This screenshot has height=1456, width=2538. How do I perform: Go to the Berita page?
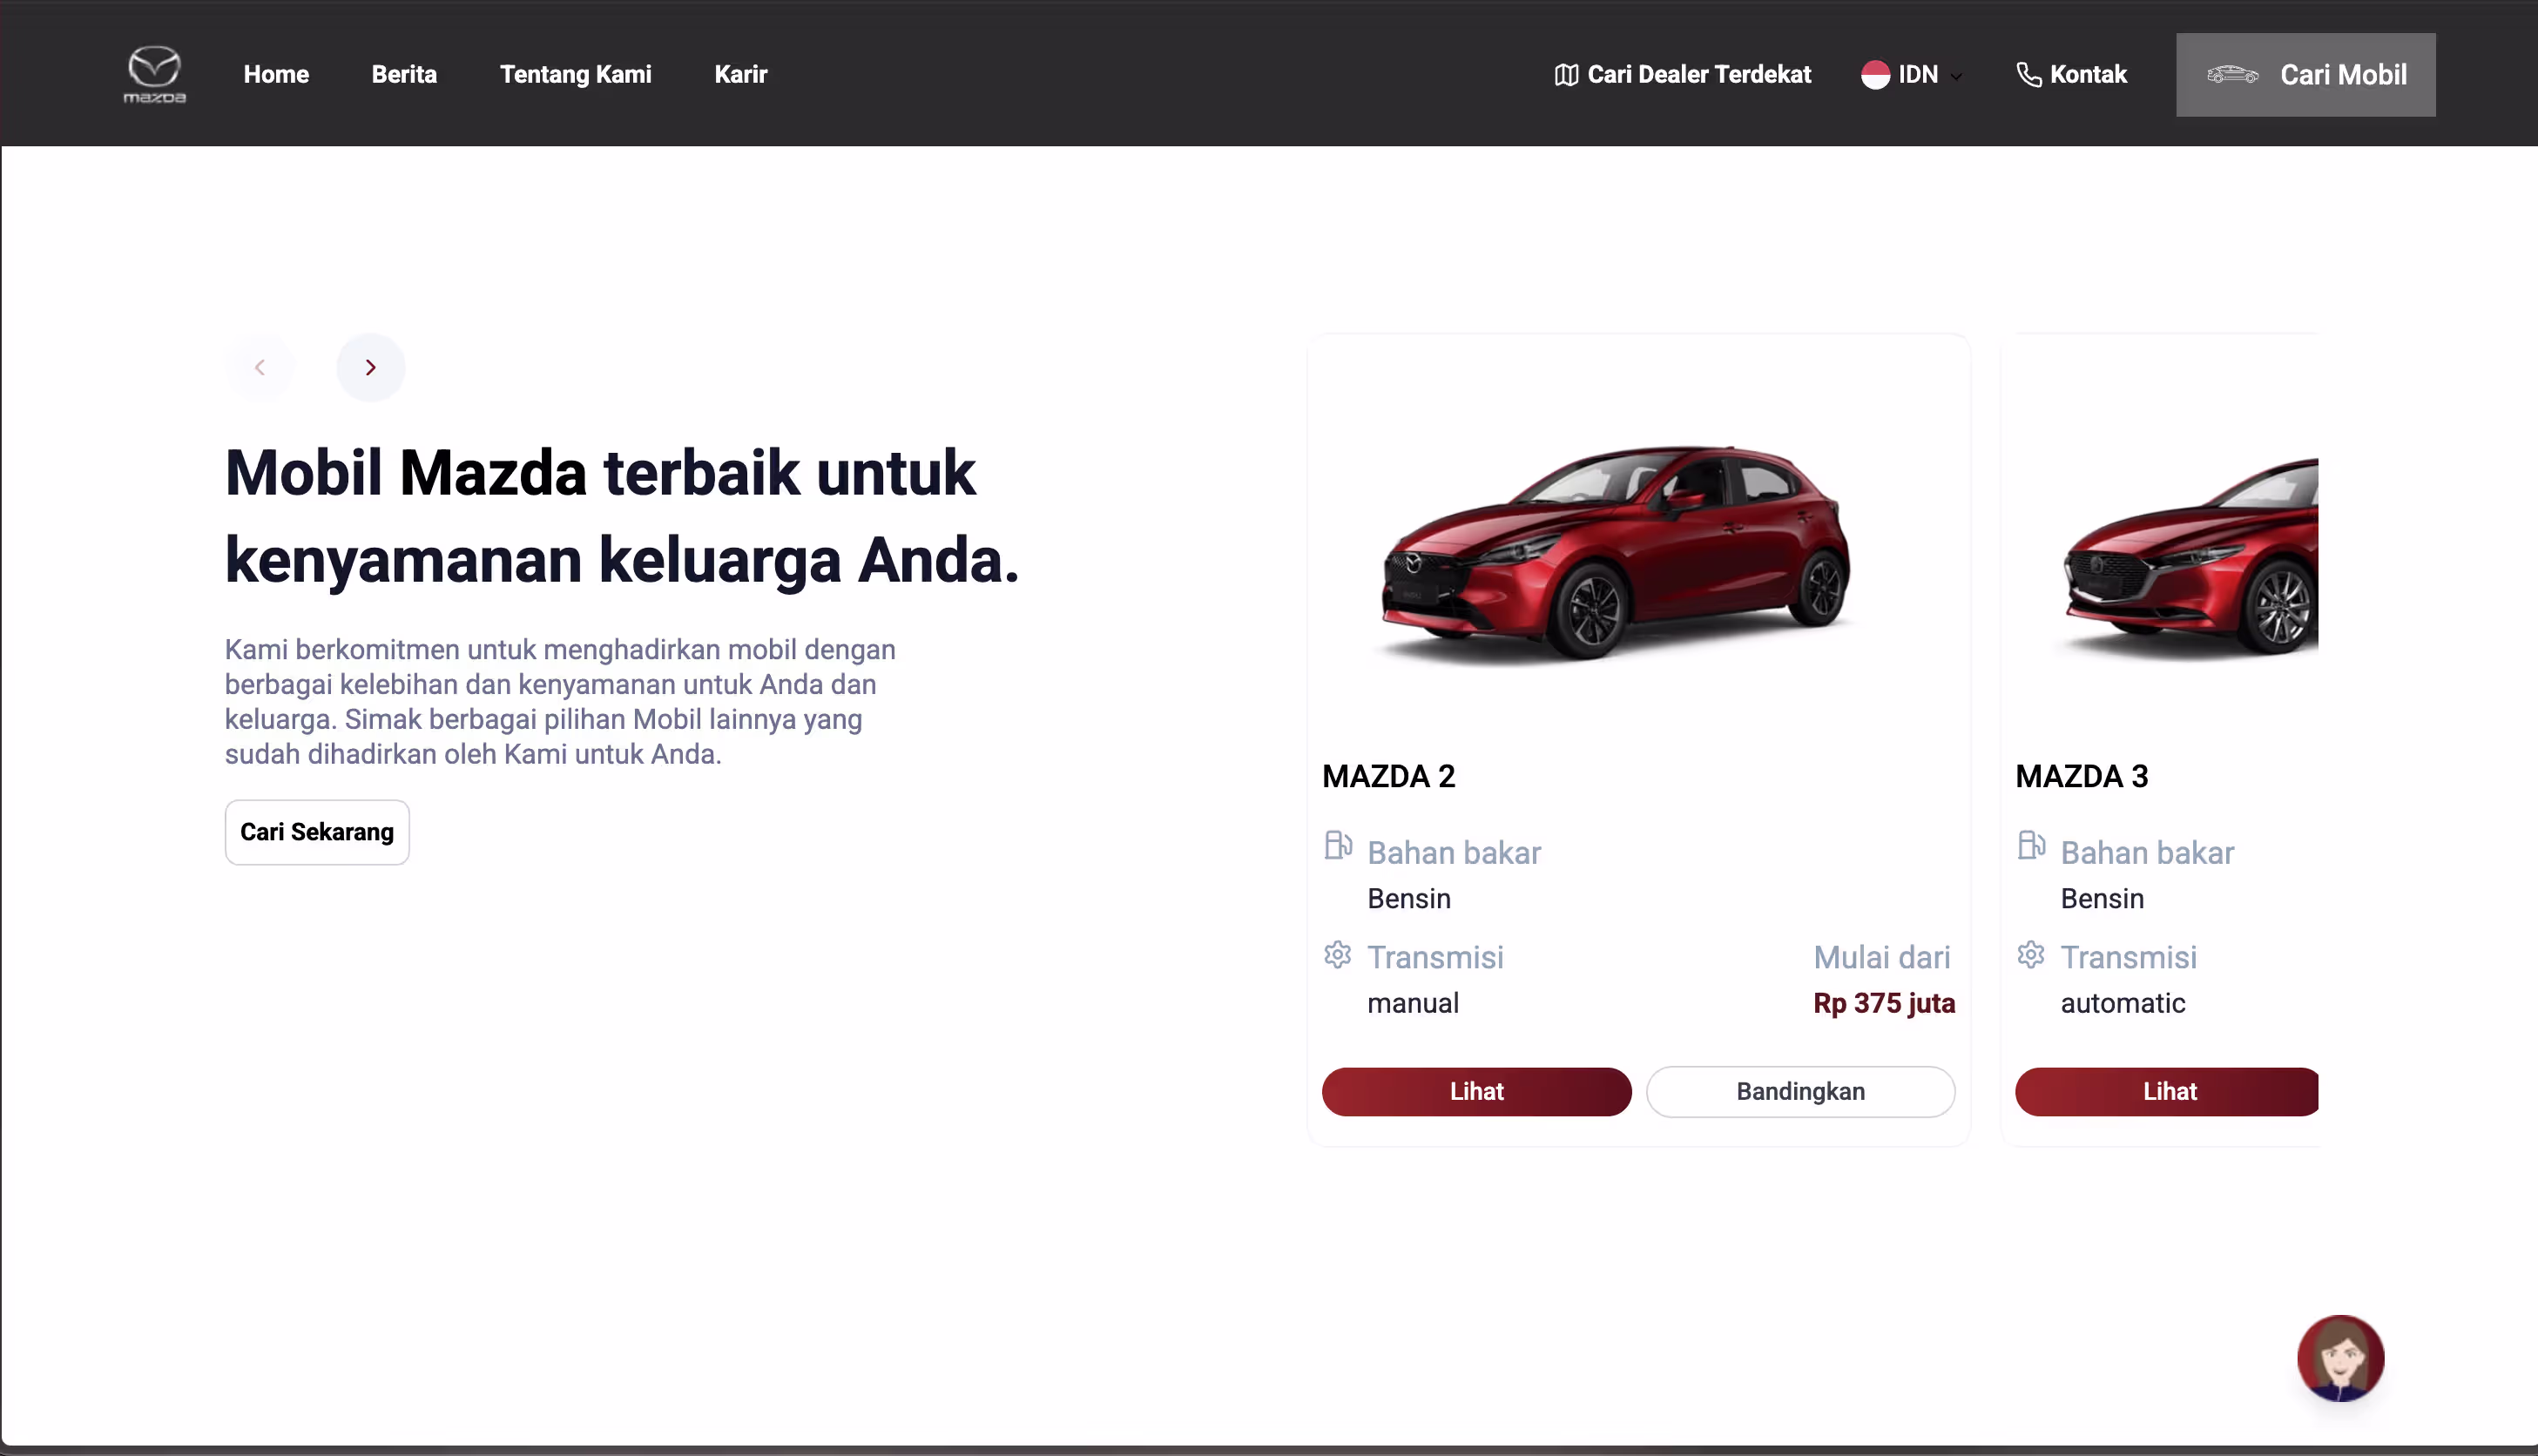point(404,74)
